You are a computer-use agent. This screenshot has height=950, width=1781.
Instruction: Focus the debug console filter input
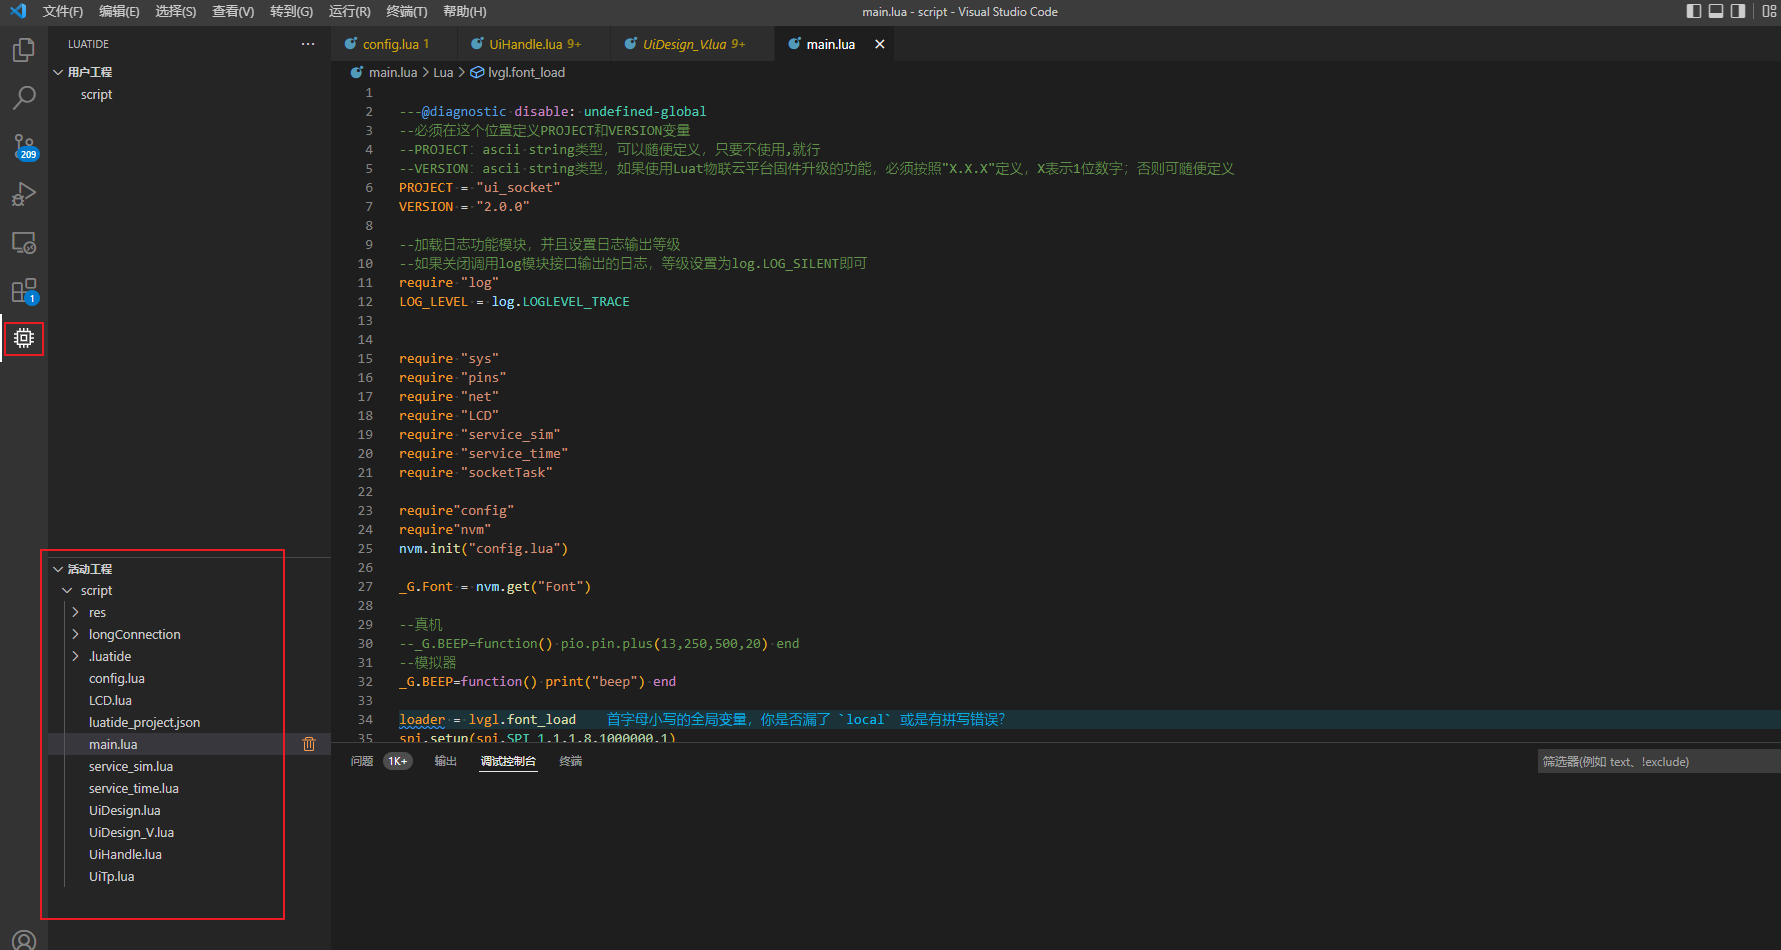pos(1659,761)
